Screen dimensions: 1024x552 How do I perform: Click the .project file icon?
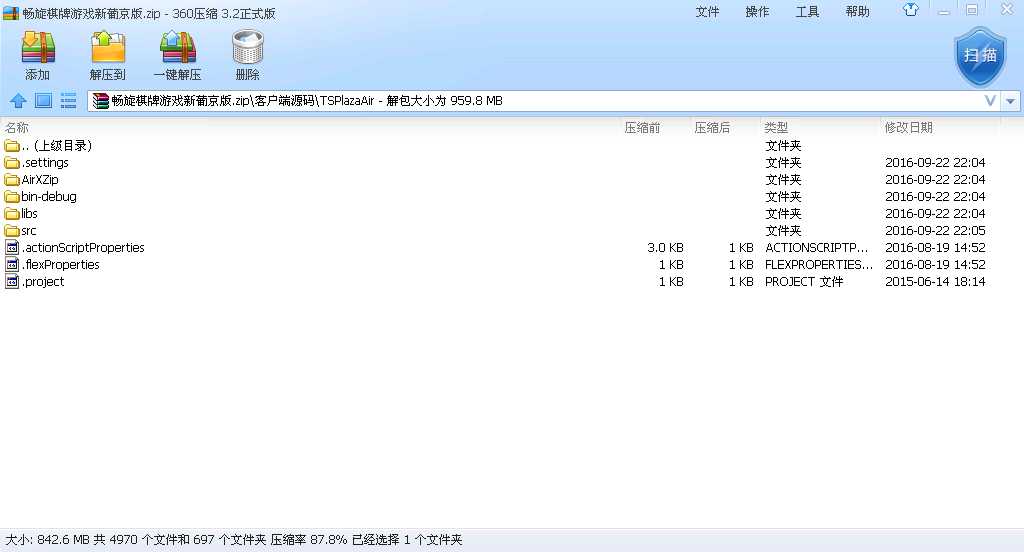pyautogui.click(x=12, y=282)
